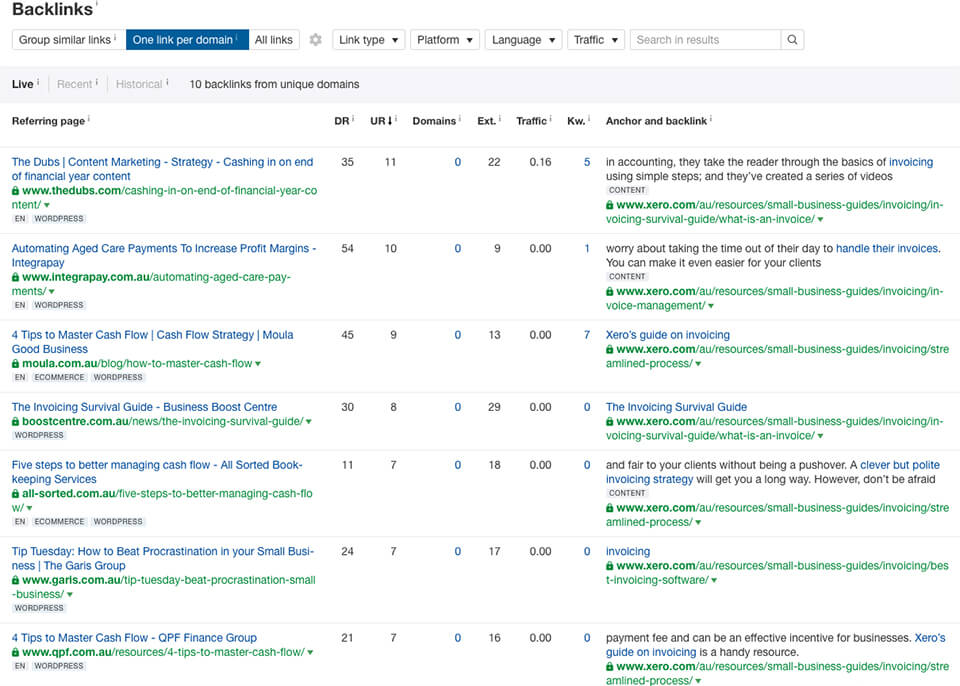
Task: Open Automating Aged Care Payments link
Action: click(x=163, y=255)
